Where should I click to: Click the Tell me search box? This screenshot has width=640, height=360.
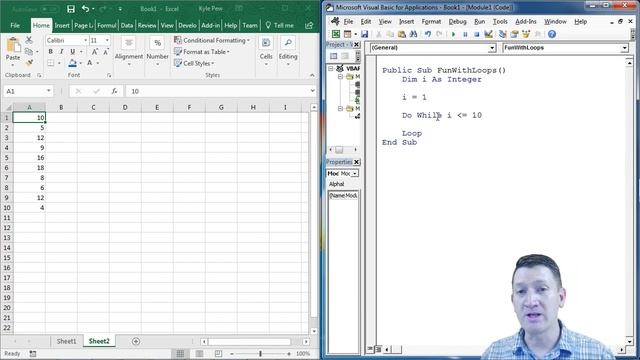pos(280,25)
